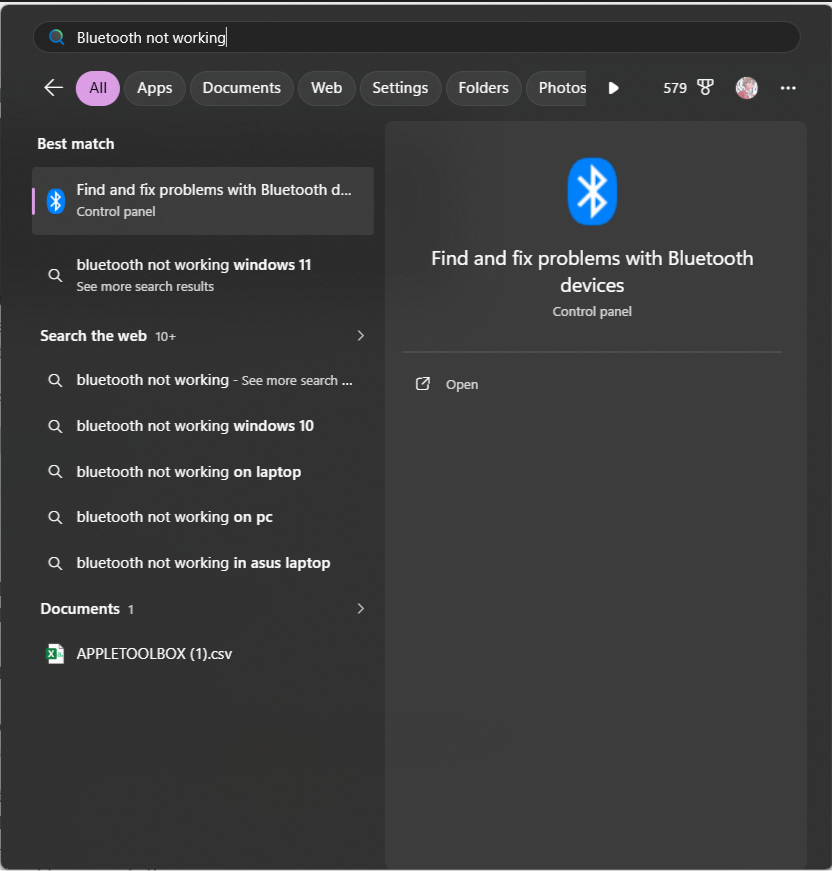Click search icon beside 'asus laptop' suggestion
The height and width of the screenshot is (871, 832).
click(x=55, y=563)
